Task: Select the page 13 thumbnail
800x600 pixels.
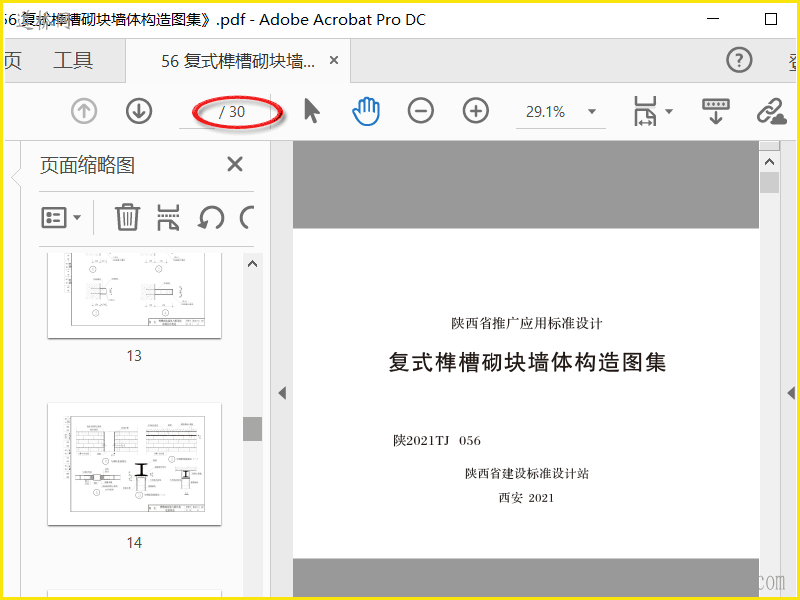Action: click(134, 295)
